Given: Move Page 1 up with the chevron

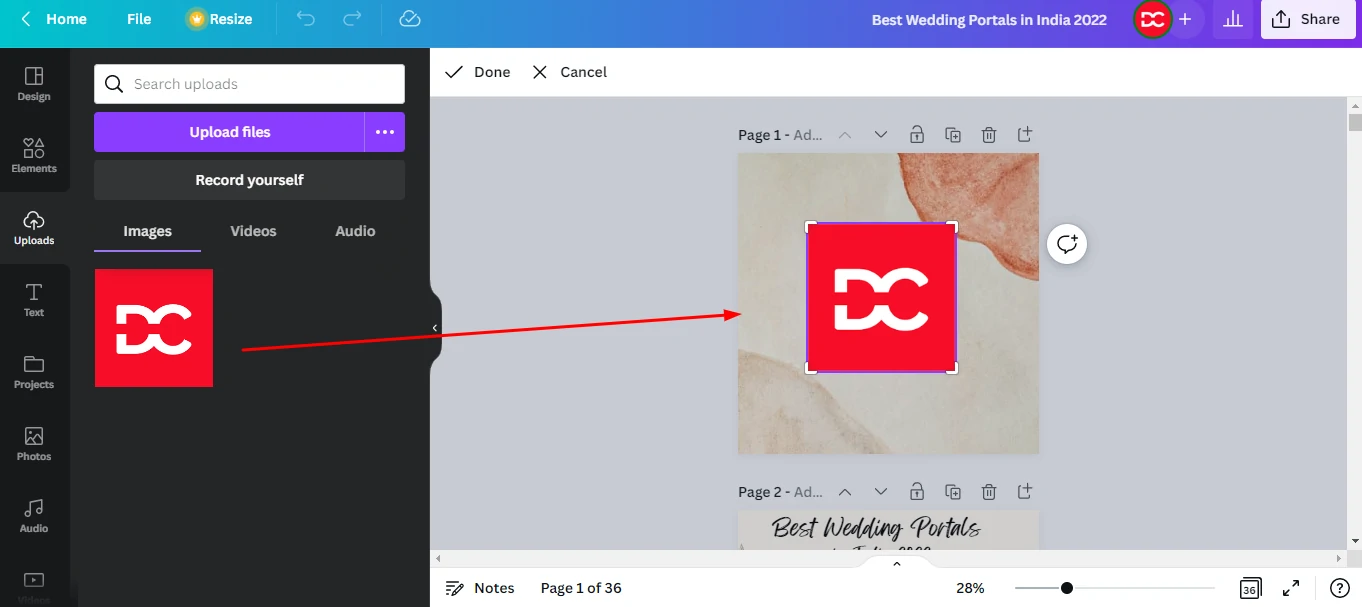Looking at the screenshot, I should pos(845,134).
